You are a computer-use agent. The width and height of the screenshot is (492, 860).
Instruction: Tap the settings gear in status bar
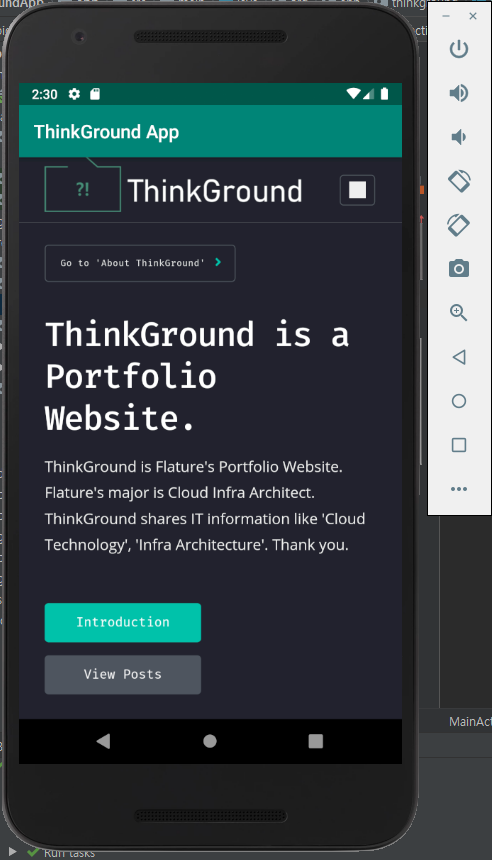click(74, 94)
